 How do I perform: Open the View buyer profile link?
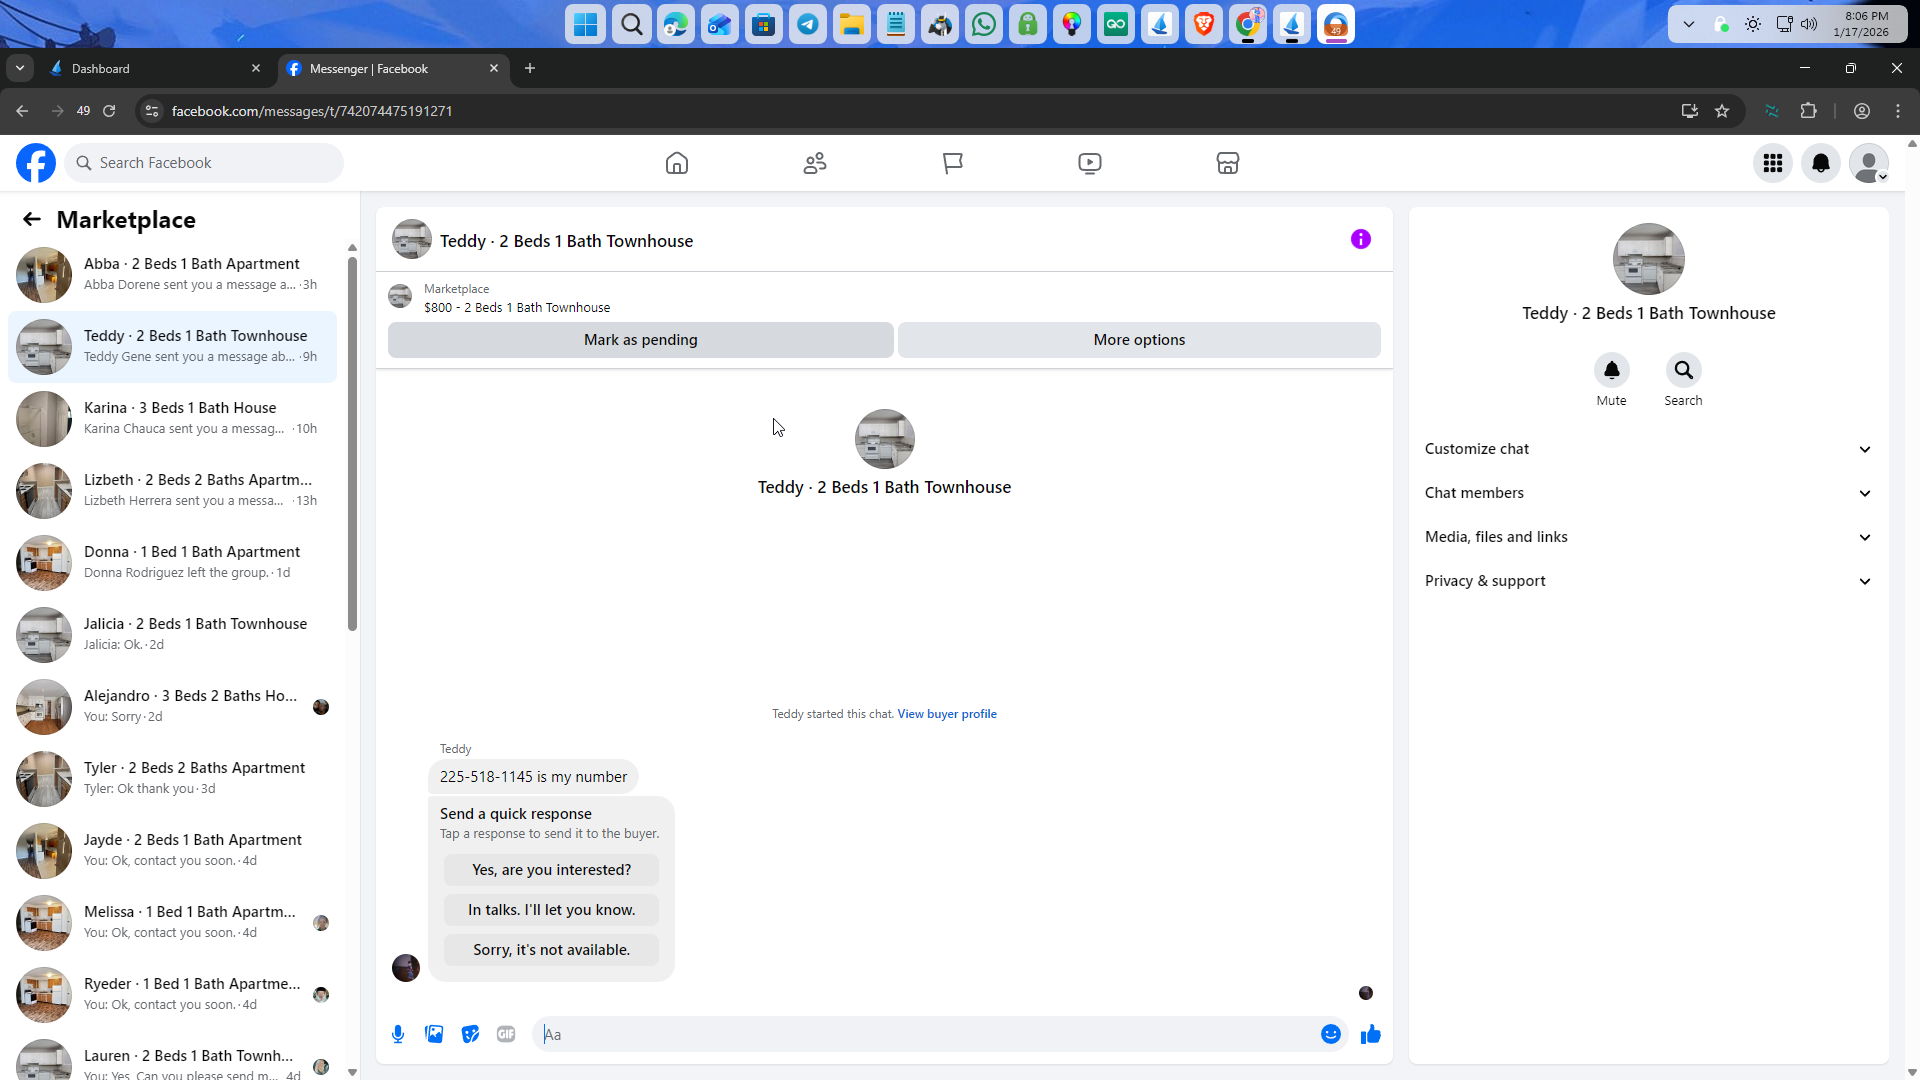click(x=946, y=714)
